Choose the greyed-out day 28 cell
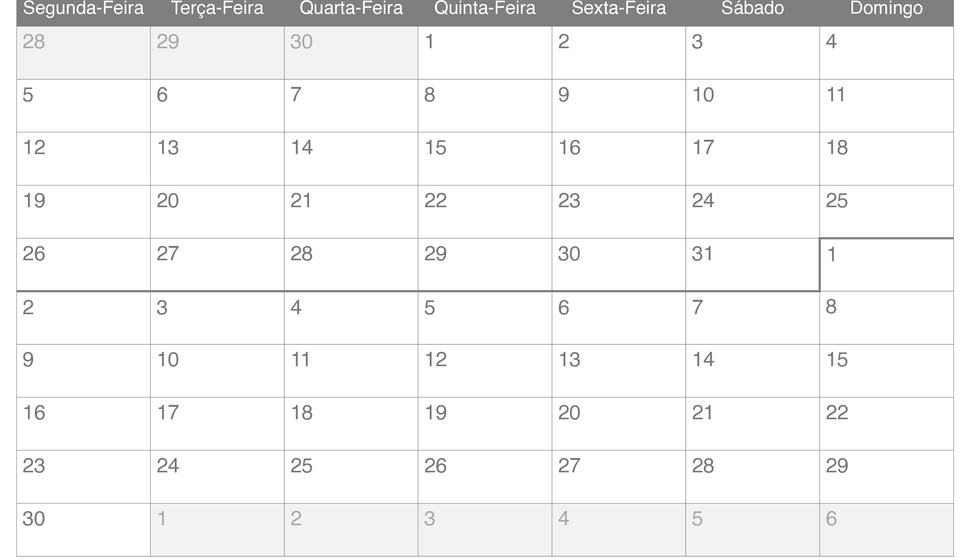970x560 pixels. pyautogui.click(x=84, y=53)
